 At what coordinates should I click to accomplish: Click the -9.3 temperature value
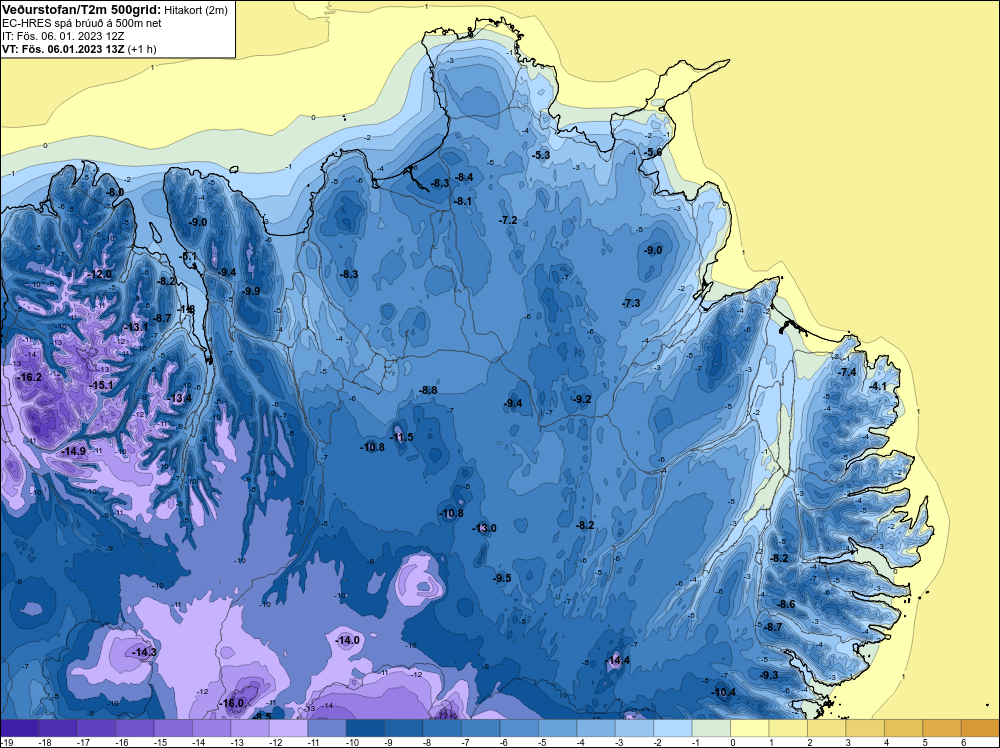coord(770,675)
